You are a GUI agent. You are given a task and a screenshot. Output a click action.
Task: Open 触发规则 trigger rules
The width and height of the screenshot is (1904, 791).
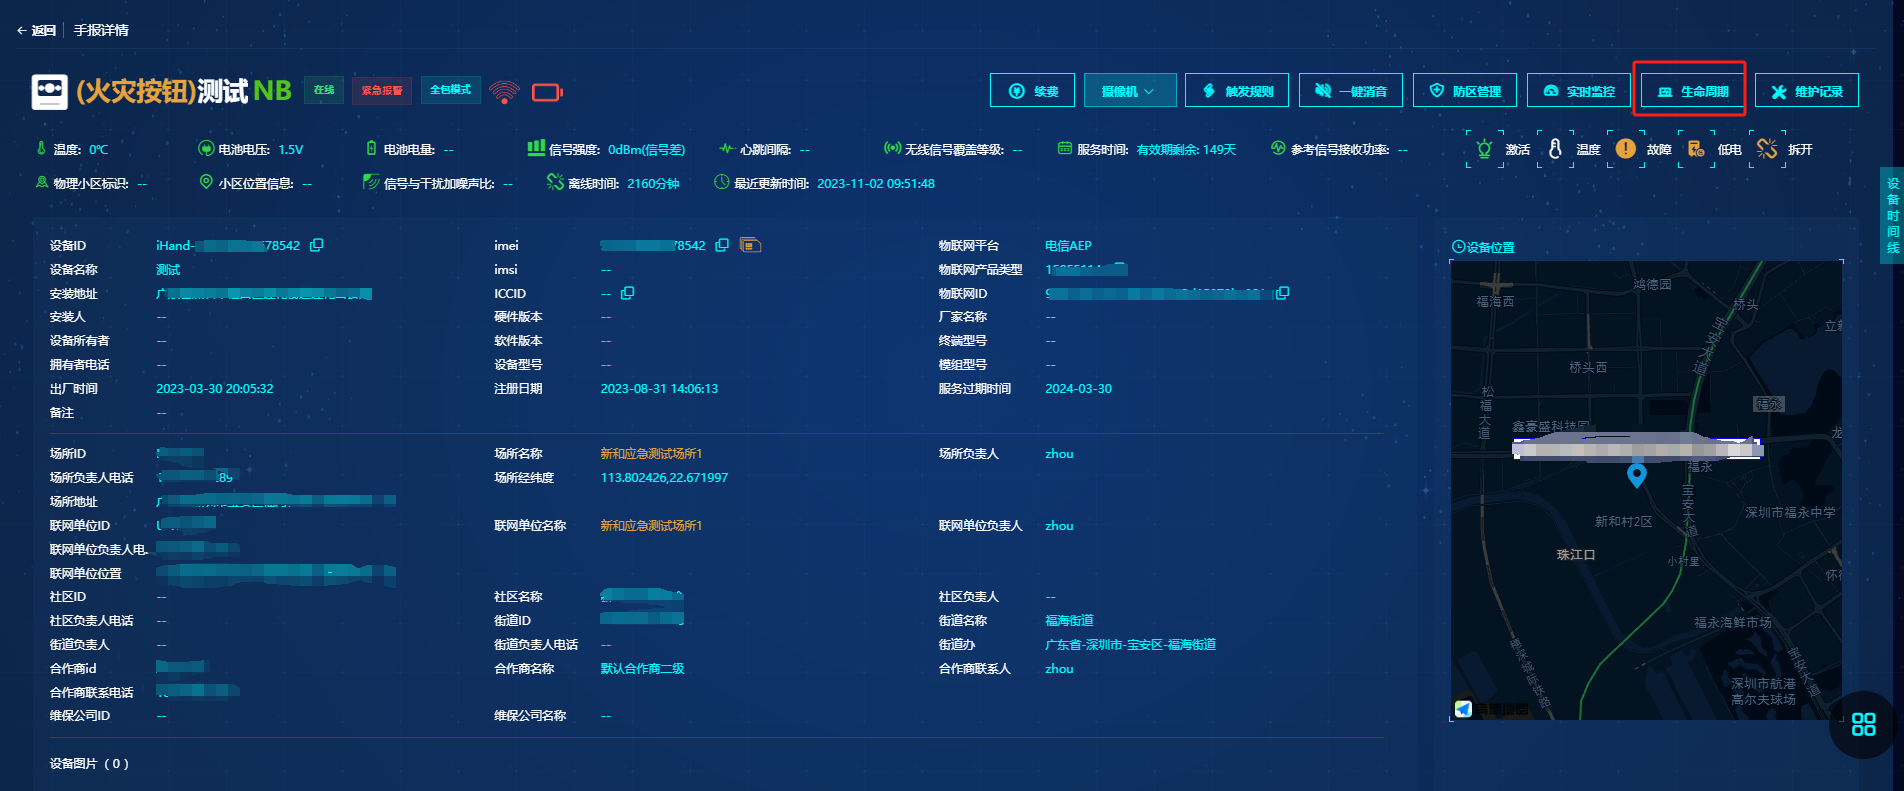click(x=1237, y=91)
